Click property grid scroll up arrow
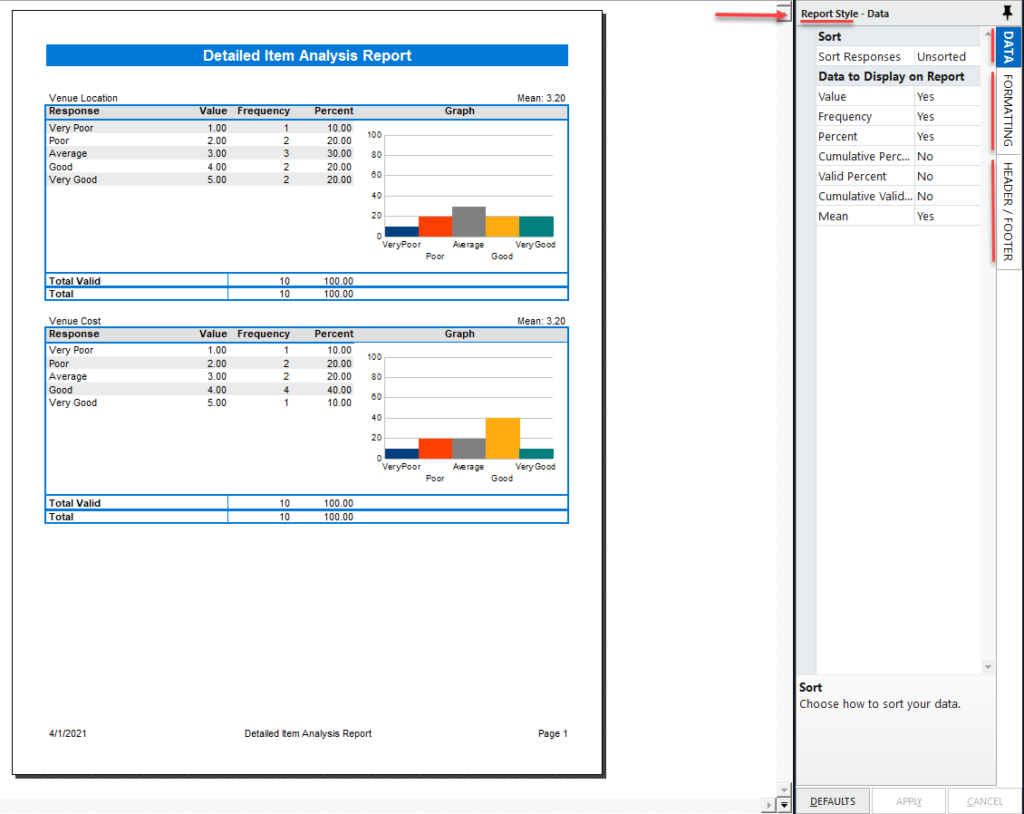Viewport: 1024px width, 814px height. (x=987, y=33)
